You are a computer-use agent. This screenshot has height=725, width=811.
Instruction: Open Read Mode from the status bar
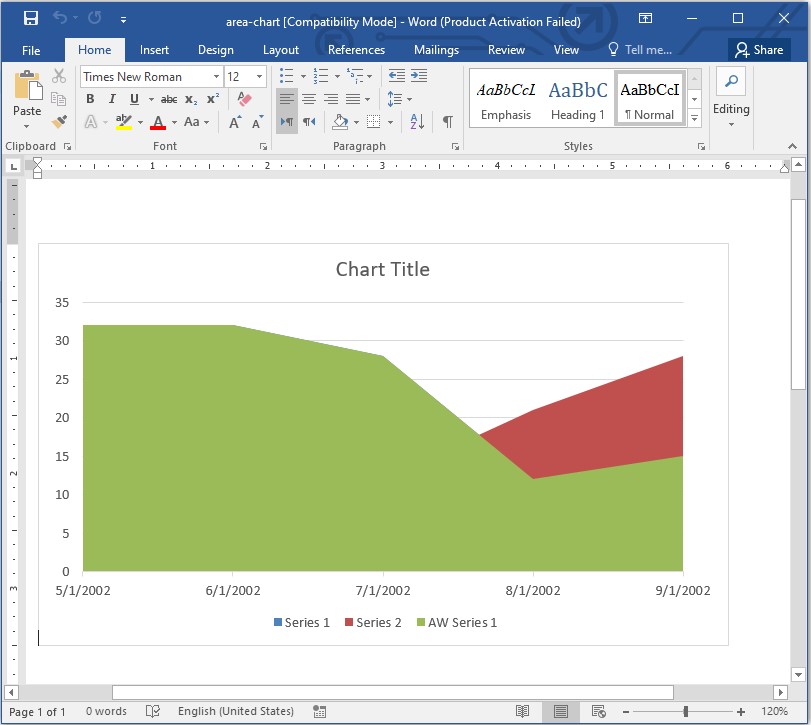tap(523, 711)
